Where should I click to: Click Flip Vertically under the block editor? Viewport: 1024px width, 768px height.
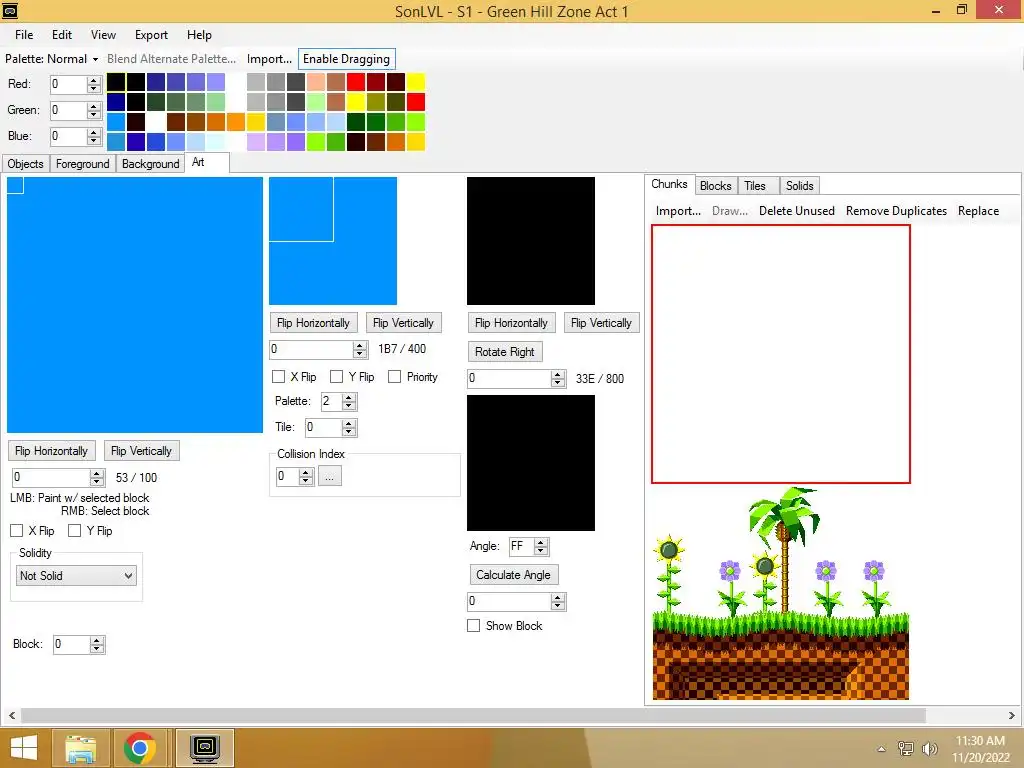pyautogui.click(x=403, y=323)
